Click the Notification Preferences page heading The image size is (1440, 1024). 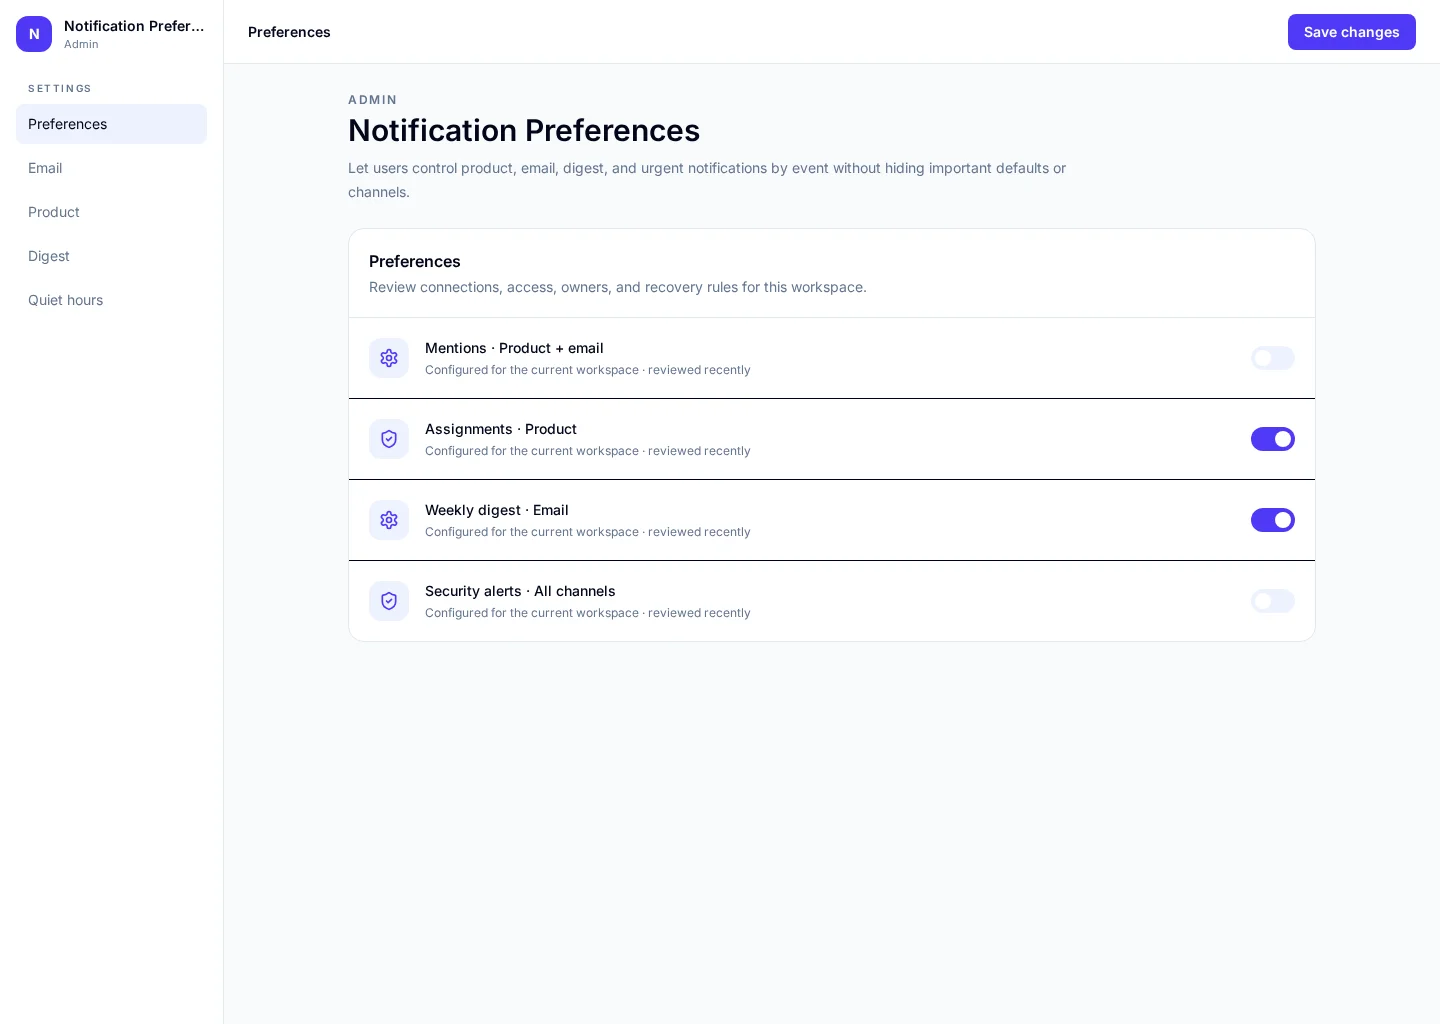[x=524, y=130]
